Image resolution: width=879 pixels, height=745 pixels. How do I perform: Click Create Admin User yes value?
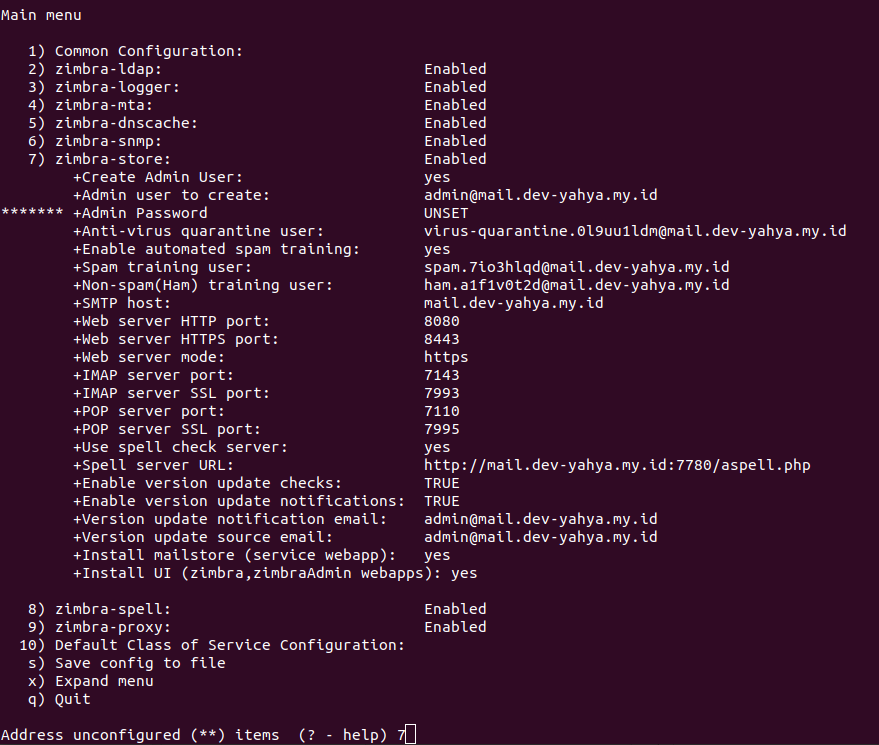click(437, 178)
